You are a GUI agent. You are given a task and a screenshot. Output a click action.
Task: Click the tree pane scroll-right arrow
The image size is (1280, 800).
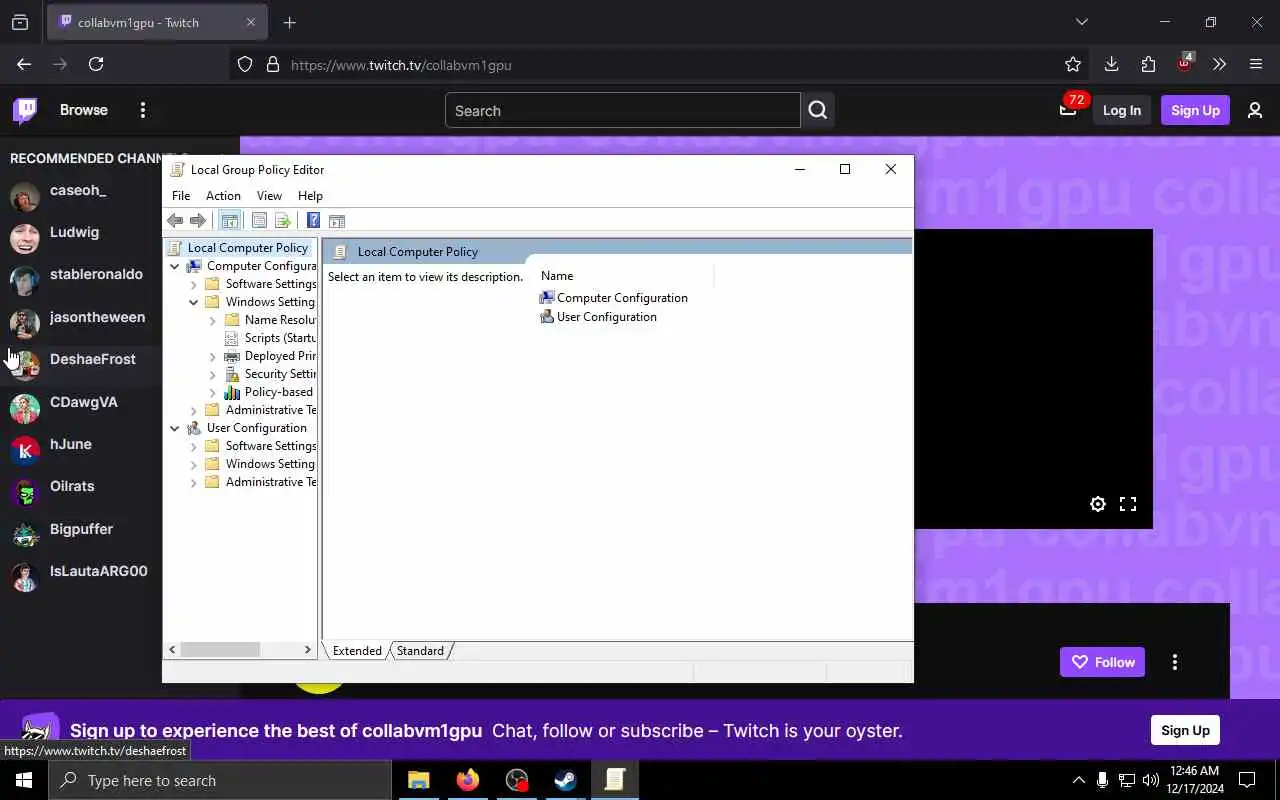tap(307, 650)
